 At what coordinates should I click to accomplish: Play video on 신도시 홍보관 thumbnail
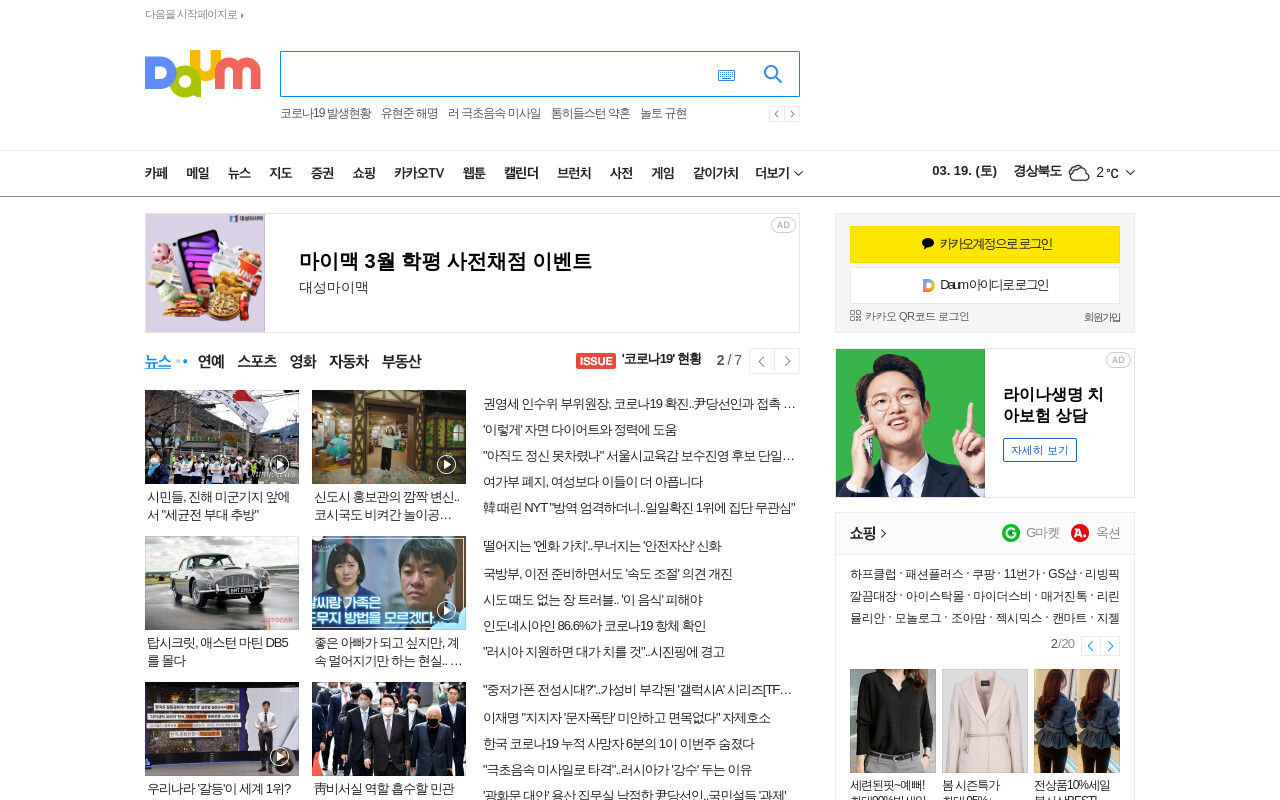pyautogui.click(x=447, y=464)
